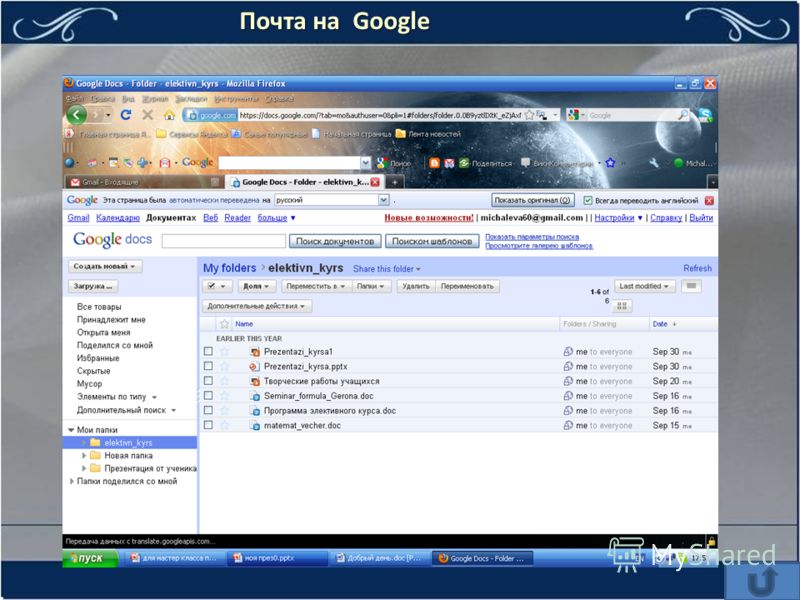
Task: Switch to grid view icon
Action: tap(622, 306)
